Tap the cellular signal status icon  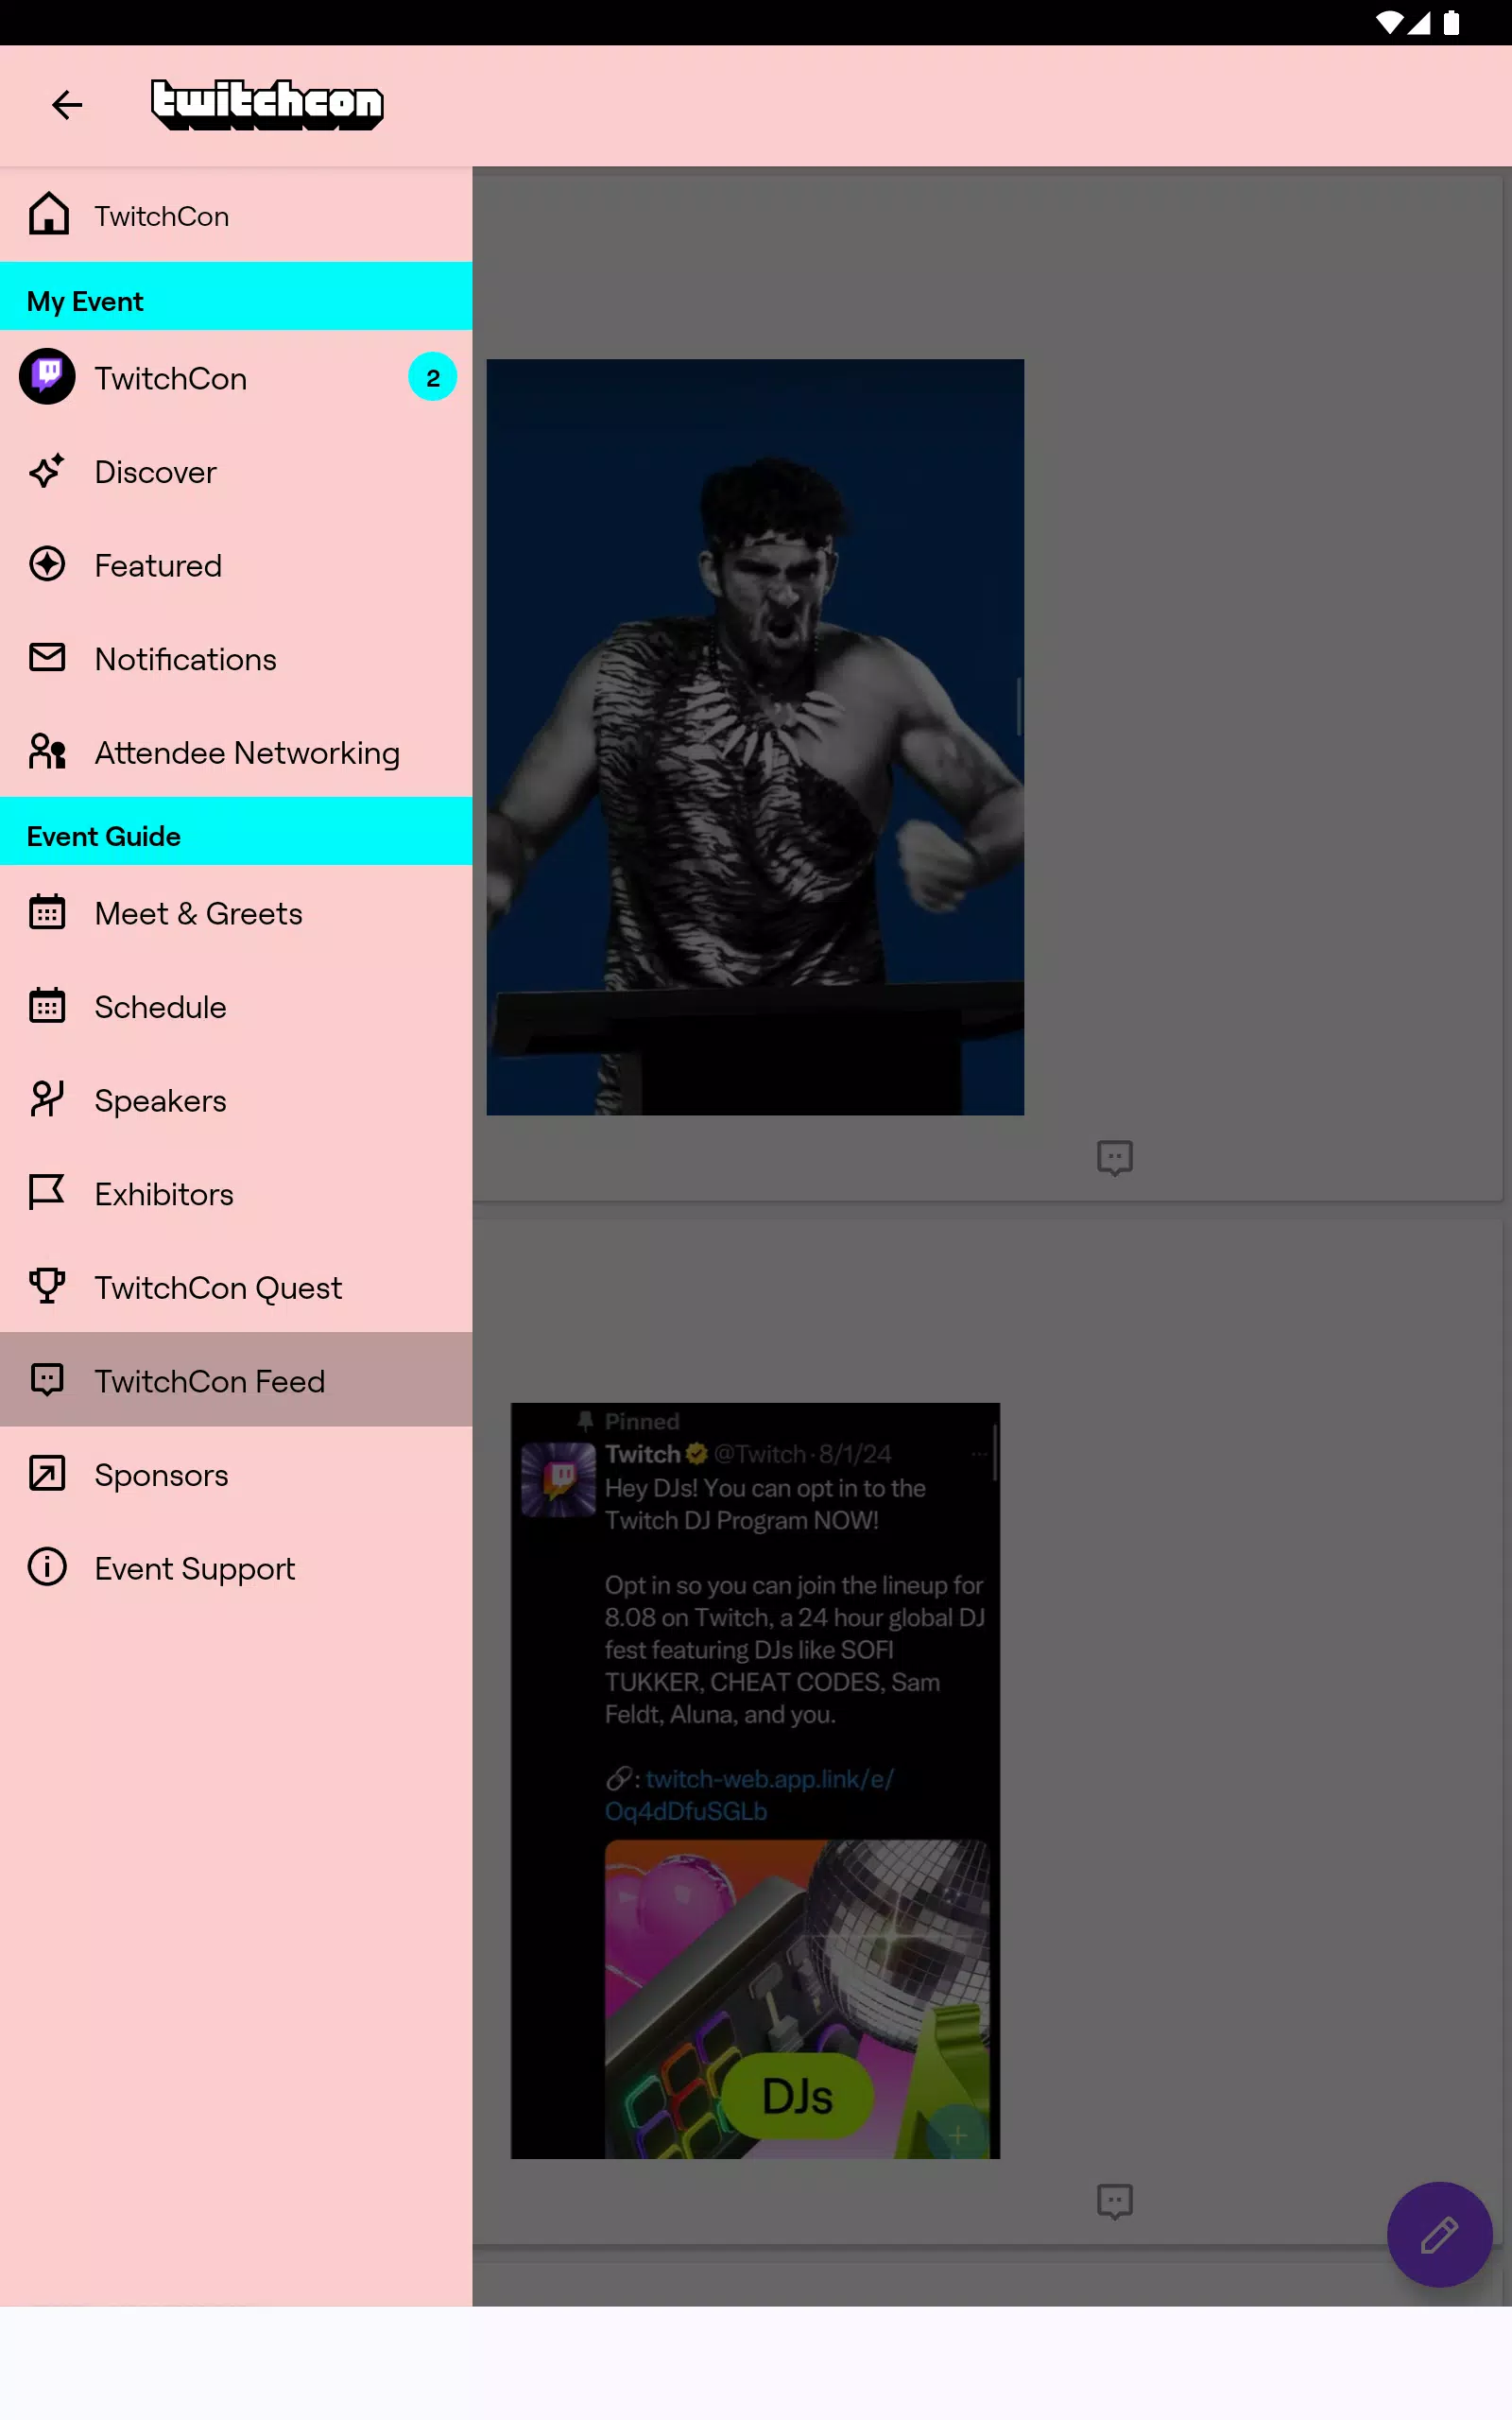1418,23
